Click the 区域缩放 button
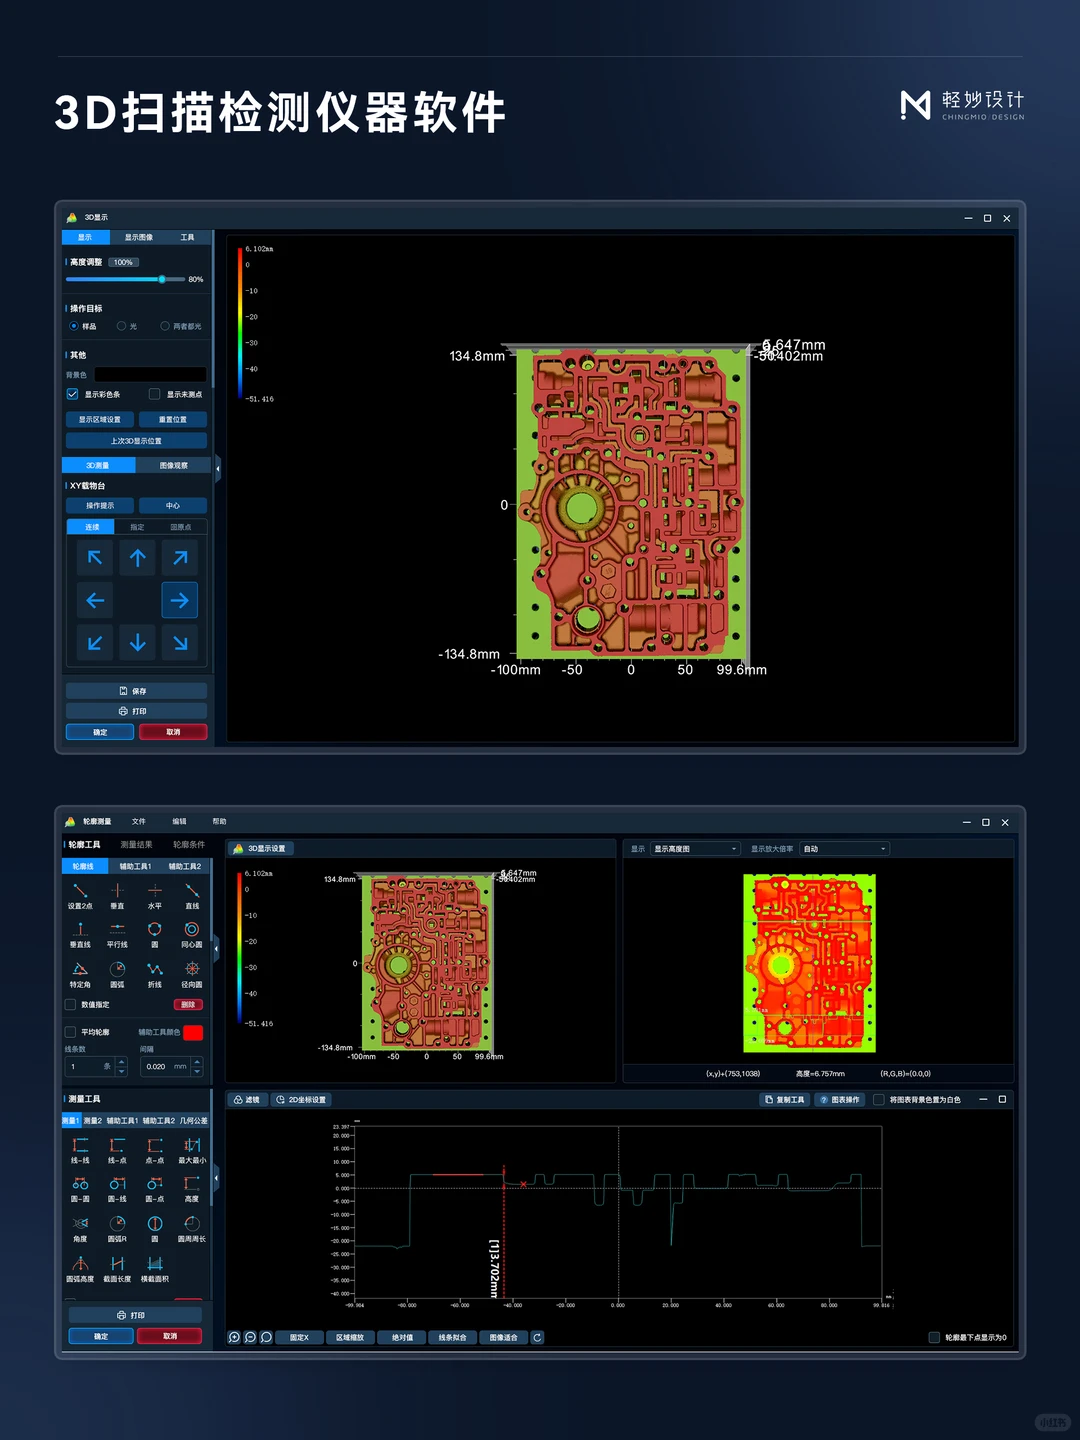This screenshot has width=1080, height=1440. (350, 1337)
